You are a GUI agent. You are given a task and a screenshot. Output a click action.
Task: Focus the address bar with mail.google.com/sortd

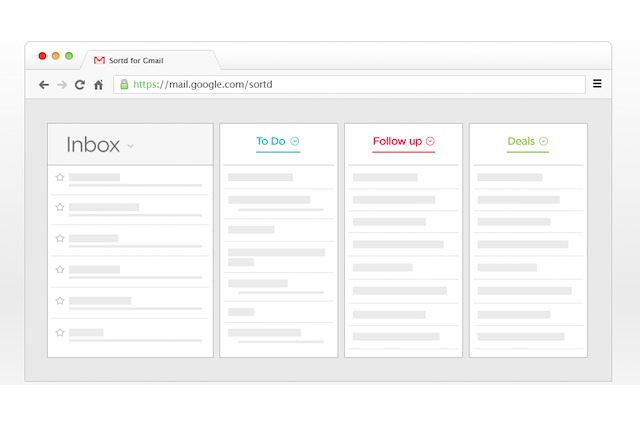coord(349,84)
